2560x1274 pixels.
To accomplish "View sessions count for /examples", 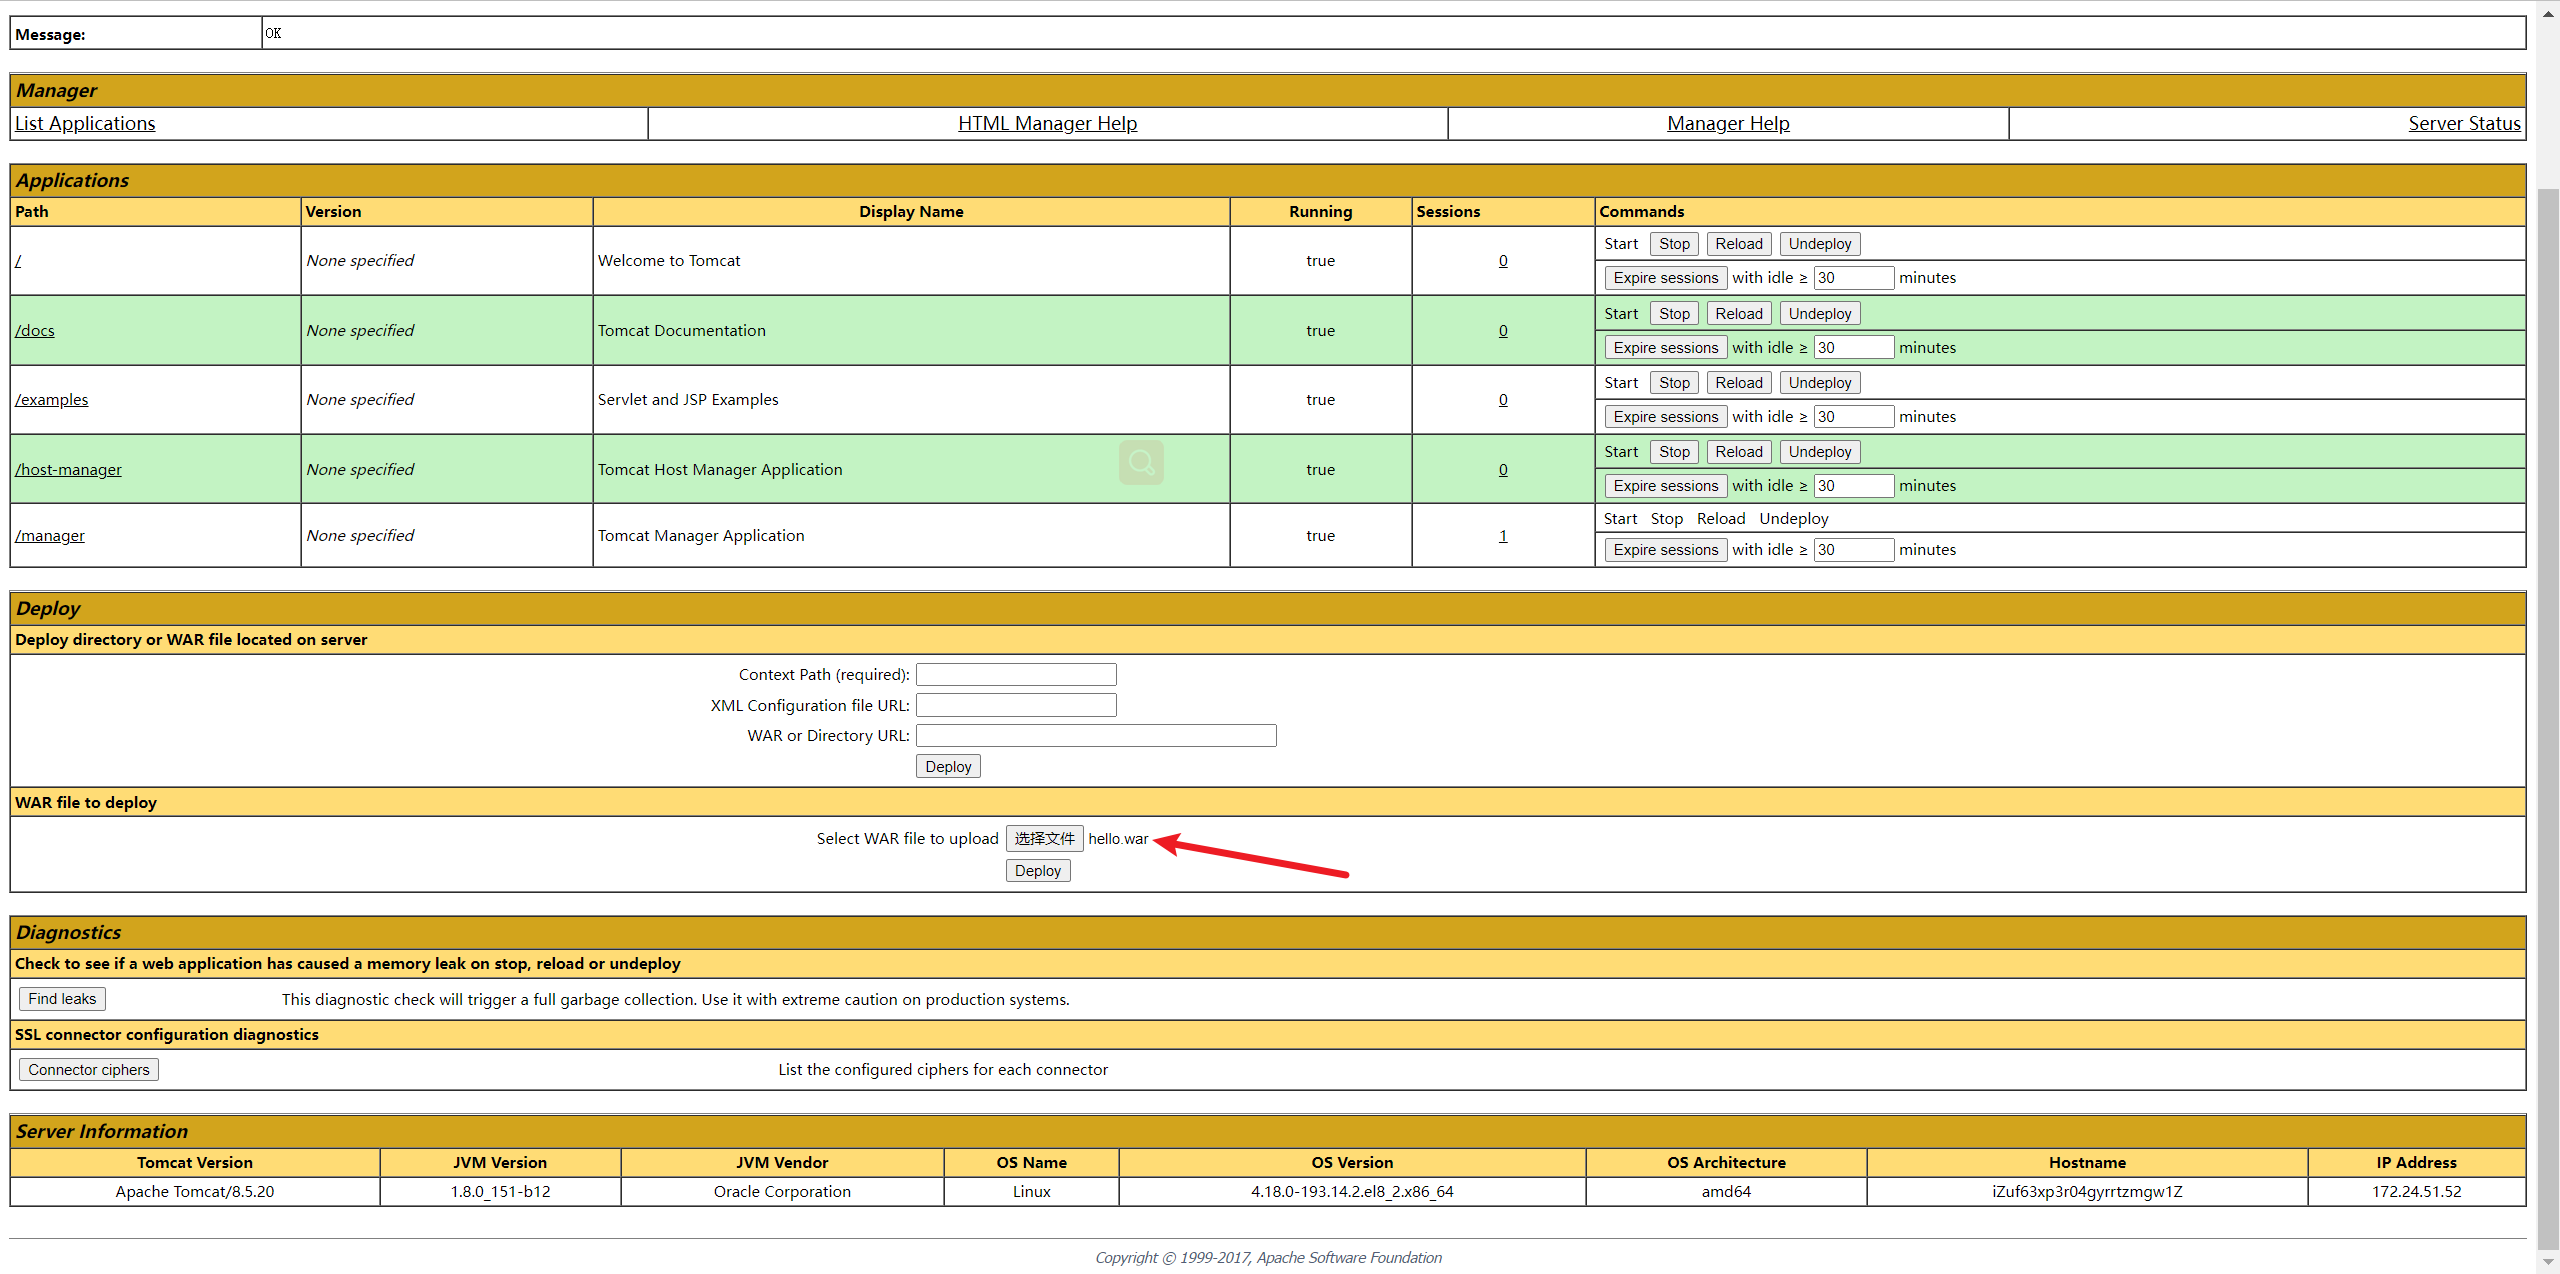I will (1503, 399).
